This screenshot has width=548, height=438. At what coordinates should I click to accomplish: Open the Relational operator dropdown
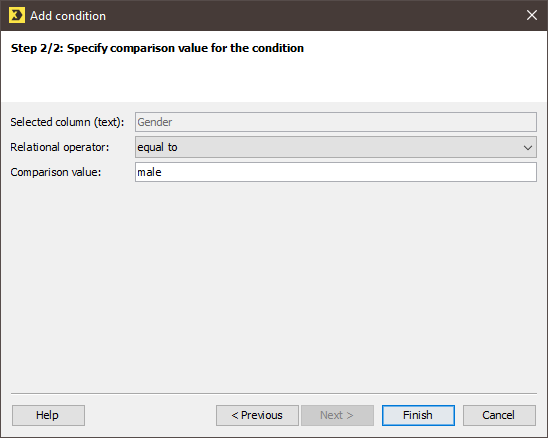[336, 147]
